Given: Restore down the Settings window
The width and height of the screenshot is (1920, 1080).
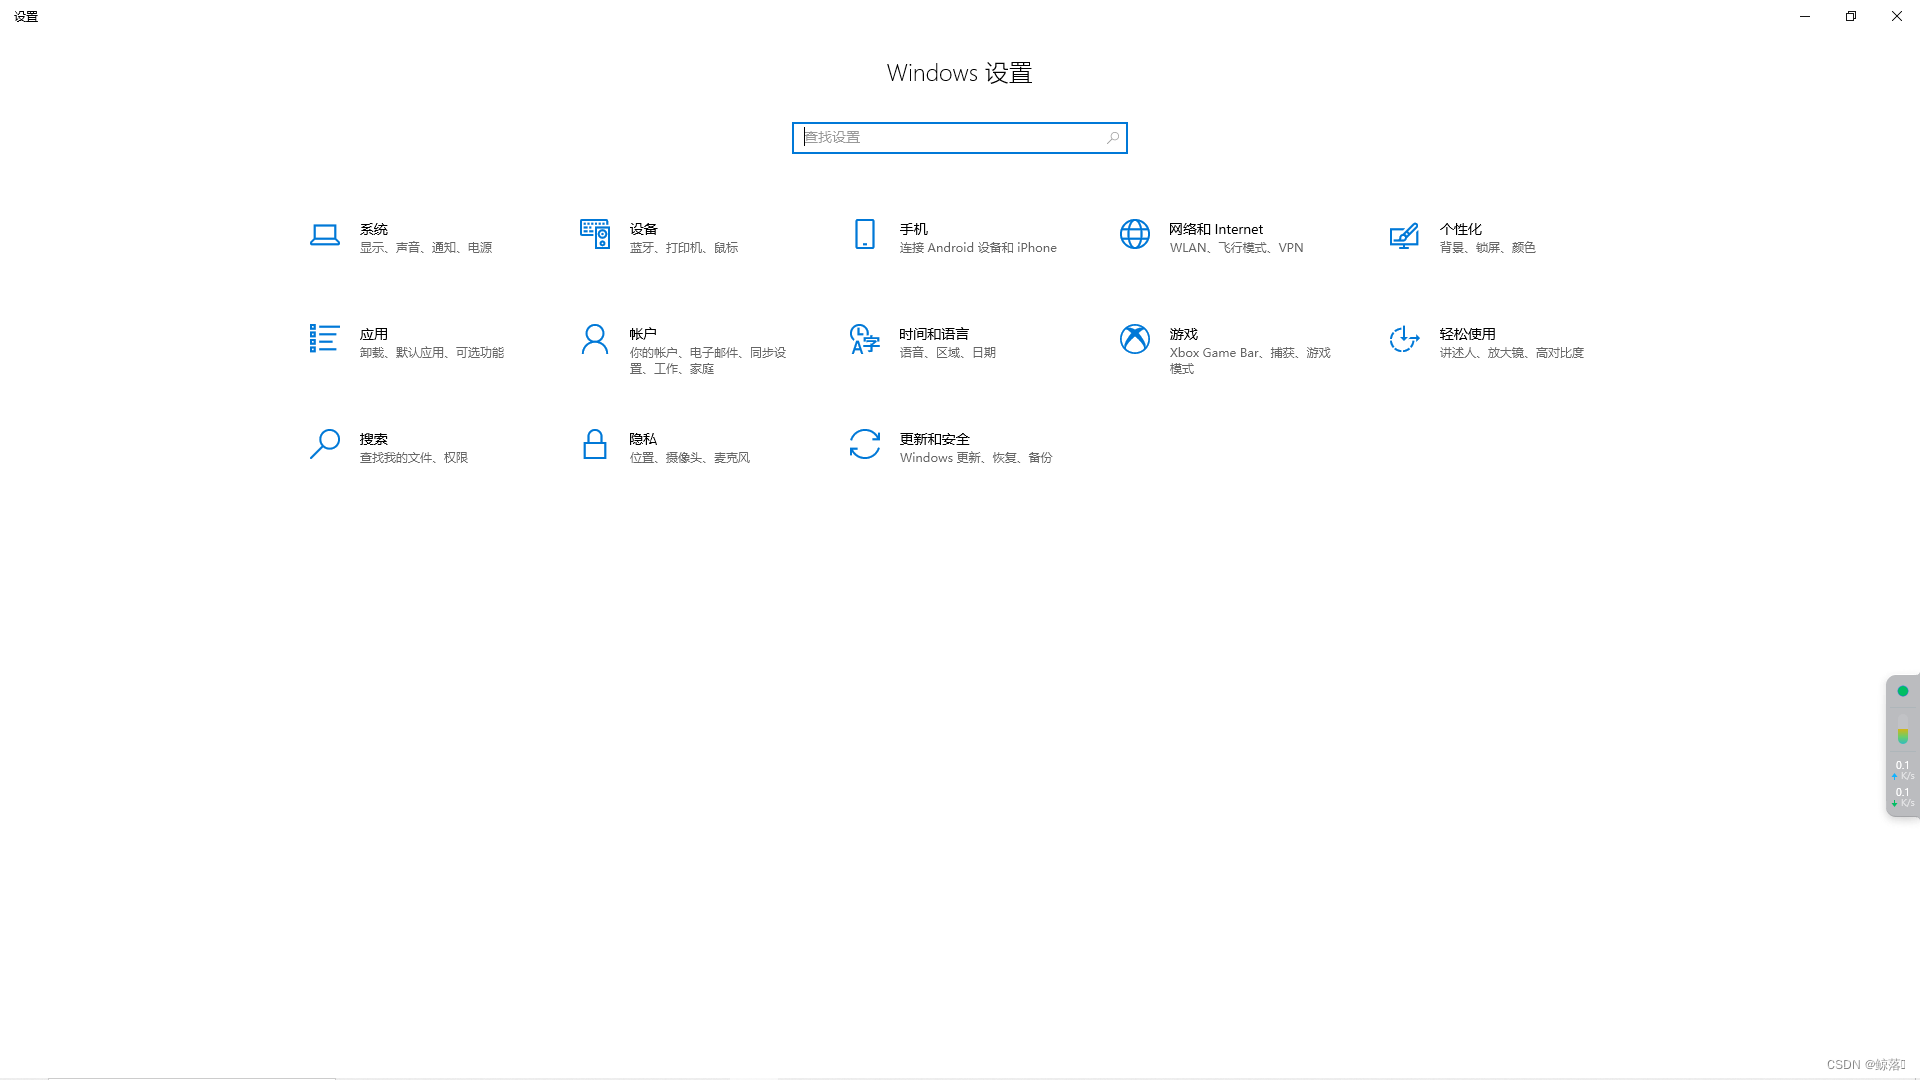Looking at the screenshot, I should click(1851, 16).
